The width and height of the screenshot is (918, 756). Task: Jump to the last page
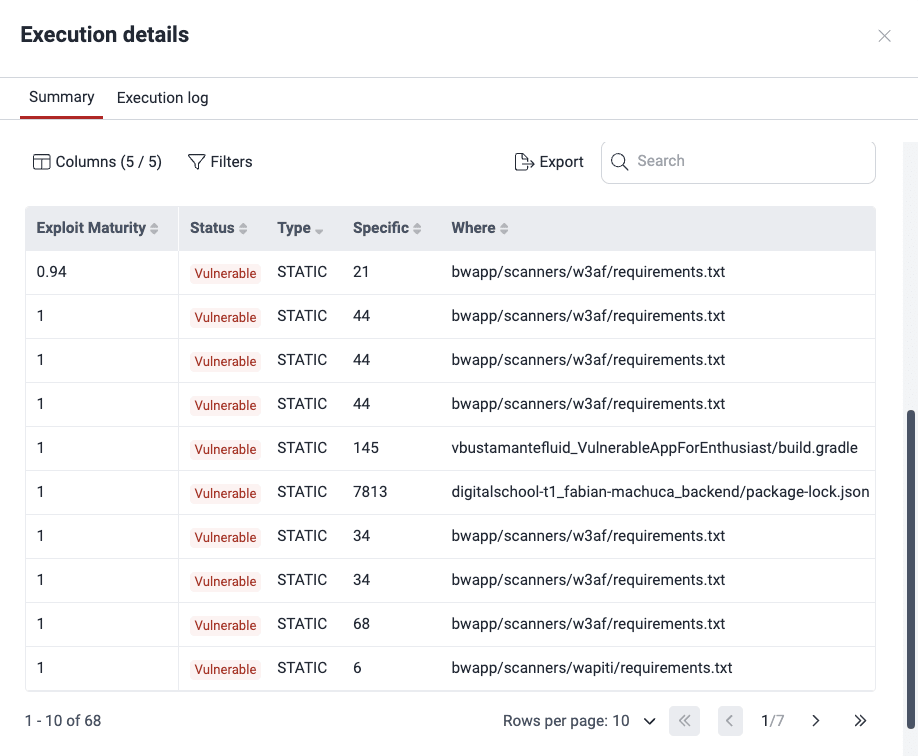pos(859,720)
